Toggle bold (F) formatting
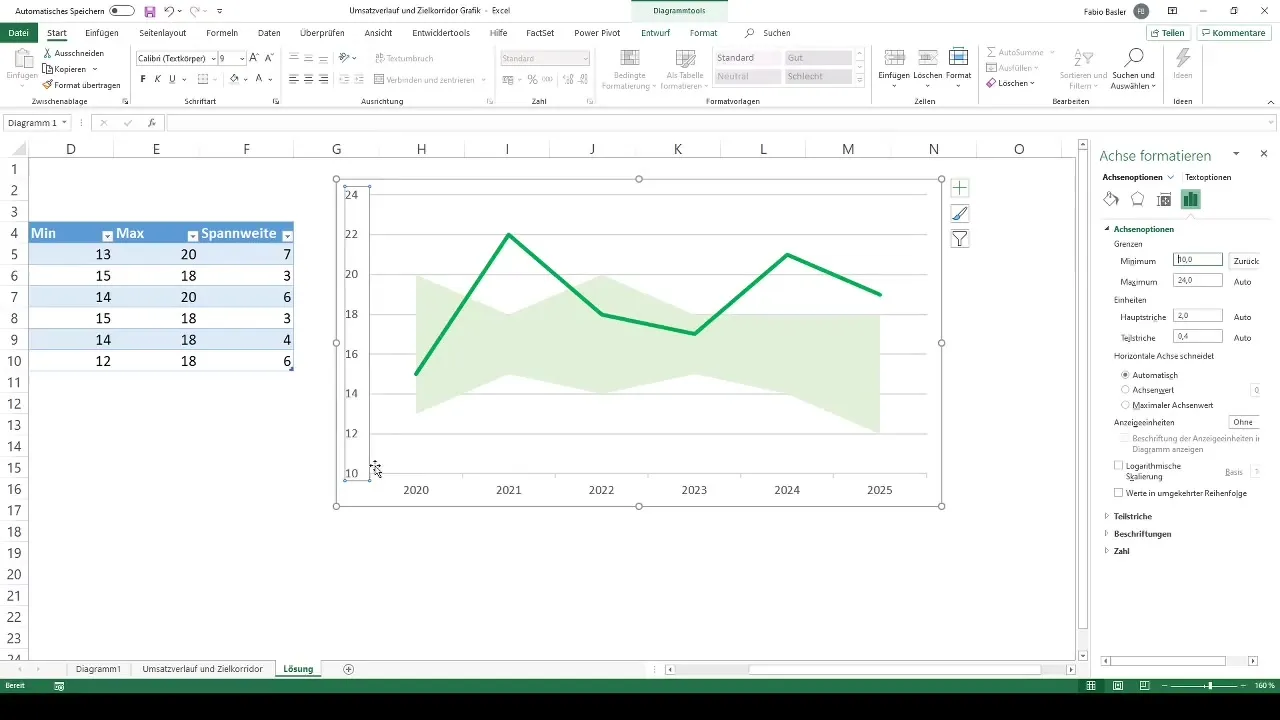The width and height of the screenshot is (1280, 720). [142, 79]
